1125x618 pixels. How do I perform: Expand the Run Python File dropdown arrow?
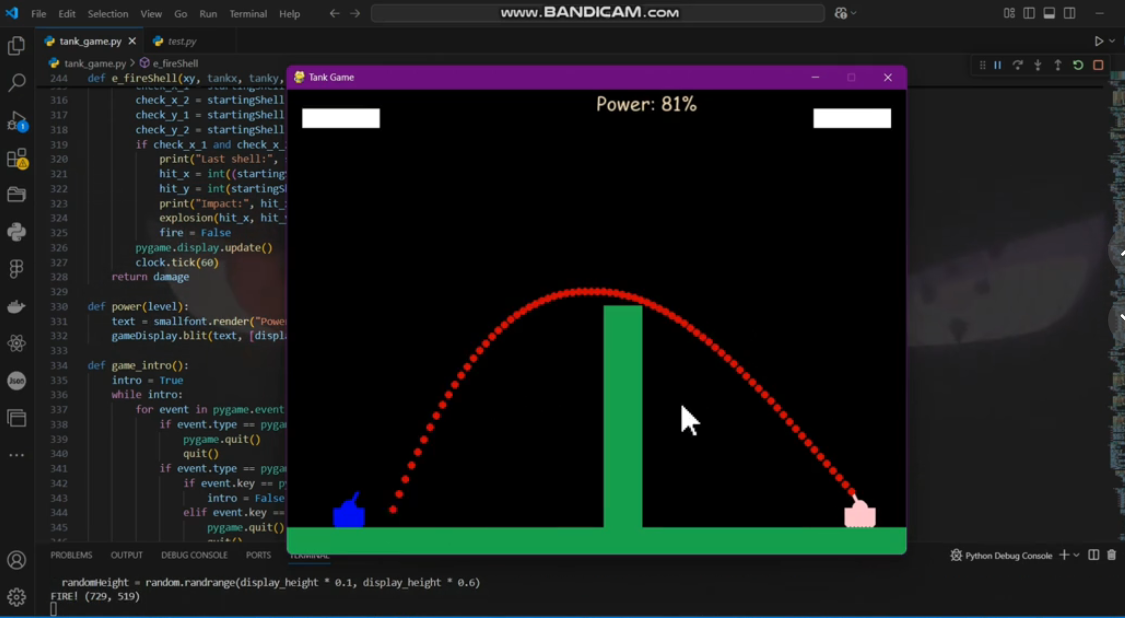pos(1112,41)
